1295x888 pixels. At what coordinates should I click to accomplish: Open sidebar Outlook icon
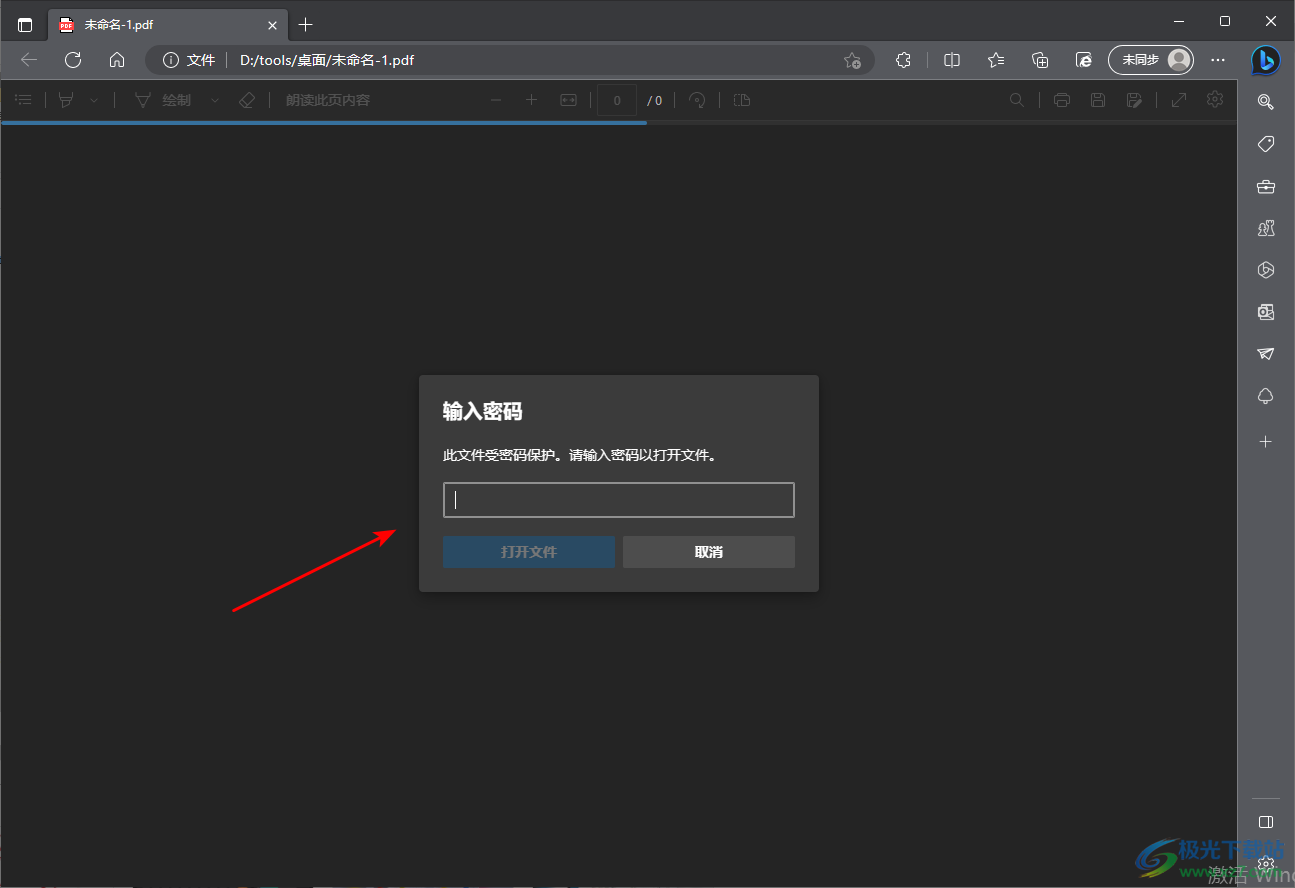coord(1266,312)
